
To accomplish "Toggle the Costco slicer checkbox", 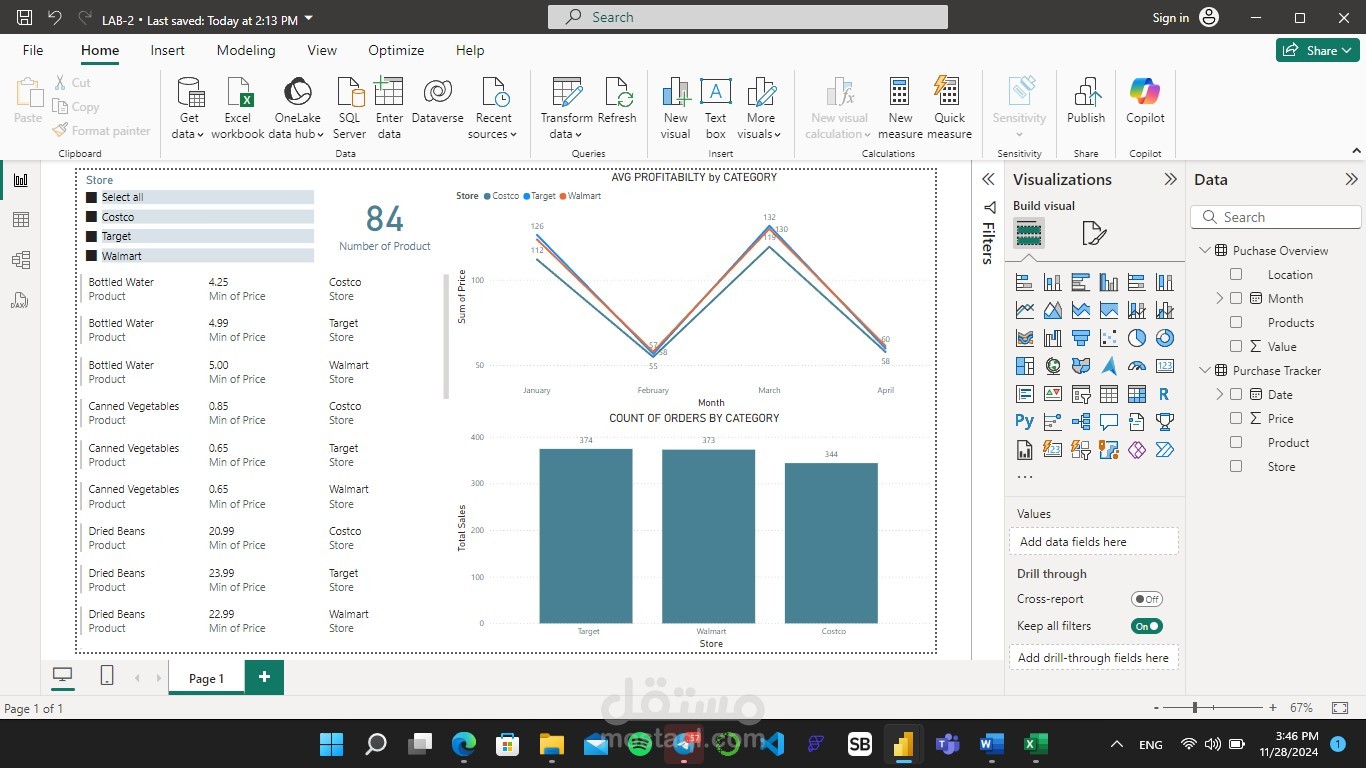I will click(x=92, y=217).
